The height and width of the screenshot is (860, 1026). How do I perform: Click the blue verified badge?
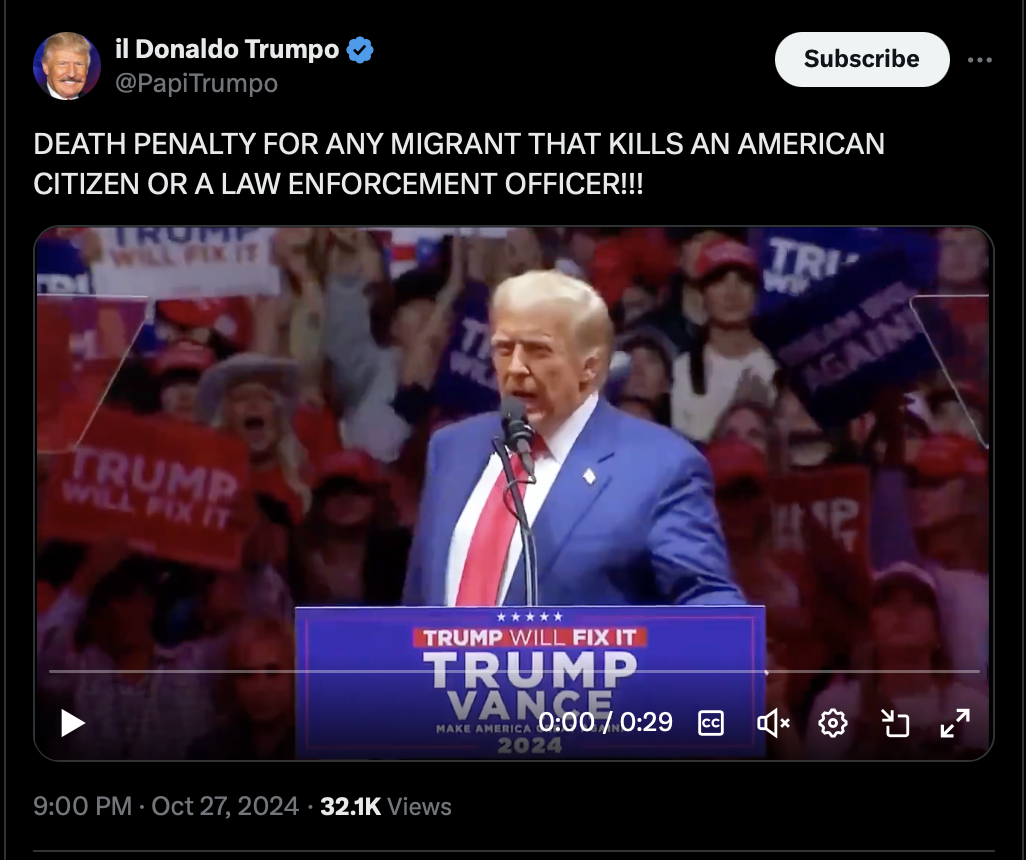click(x=360, y=50)
